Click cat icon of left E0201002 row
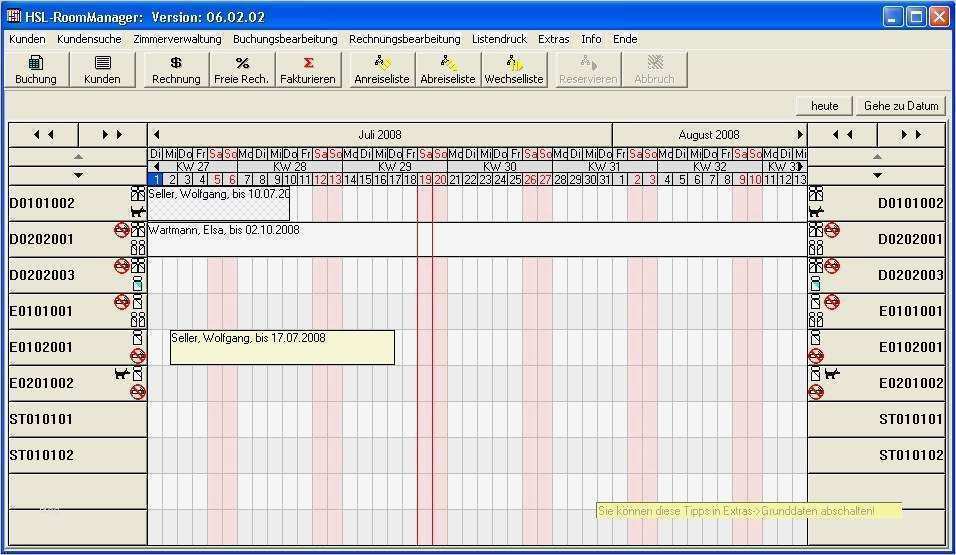The height and width of the screenshot is (555, 956). (x=122, y=373)
